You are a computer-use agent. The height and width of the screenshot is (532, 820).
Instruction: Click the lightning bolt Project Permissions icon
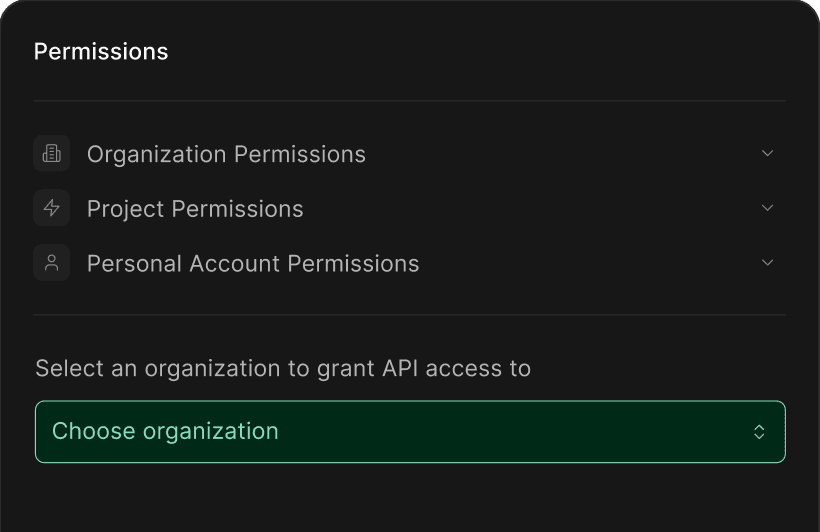tap(51, 208)
